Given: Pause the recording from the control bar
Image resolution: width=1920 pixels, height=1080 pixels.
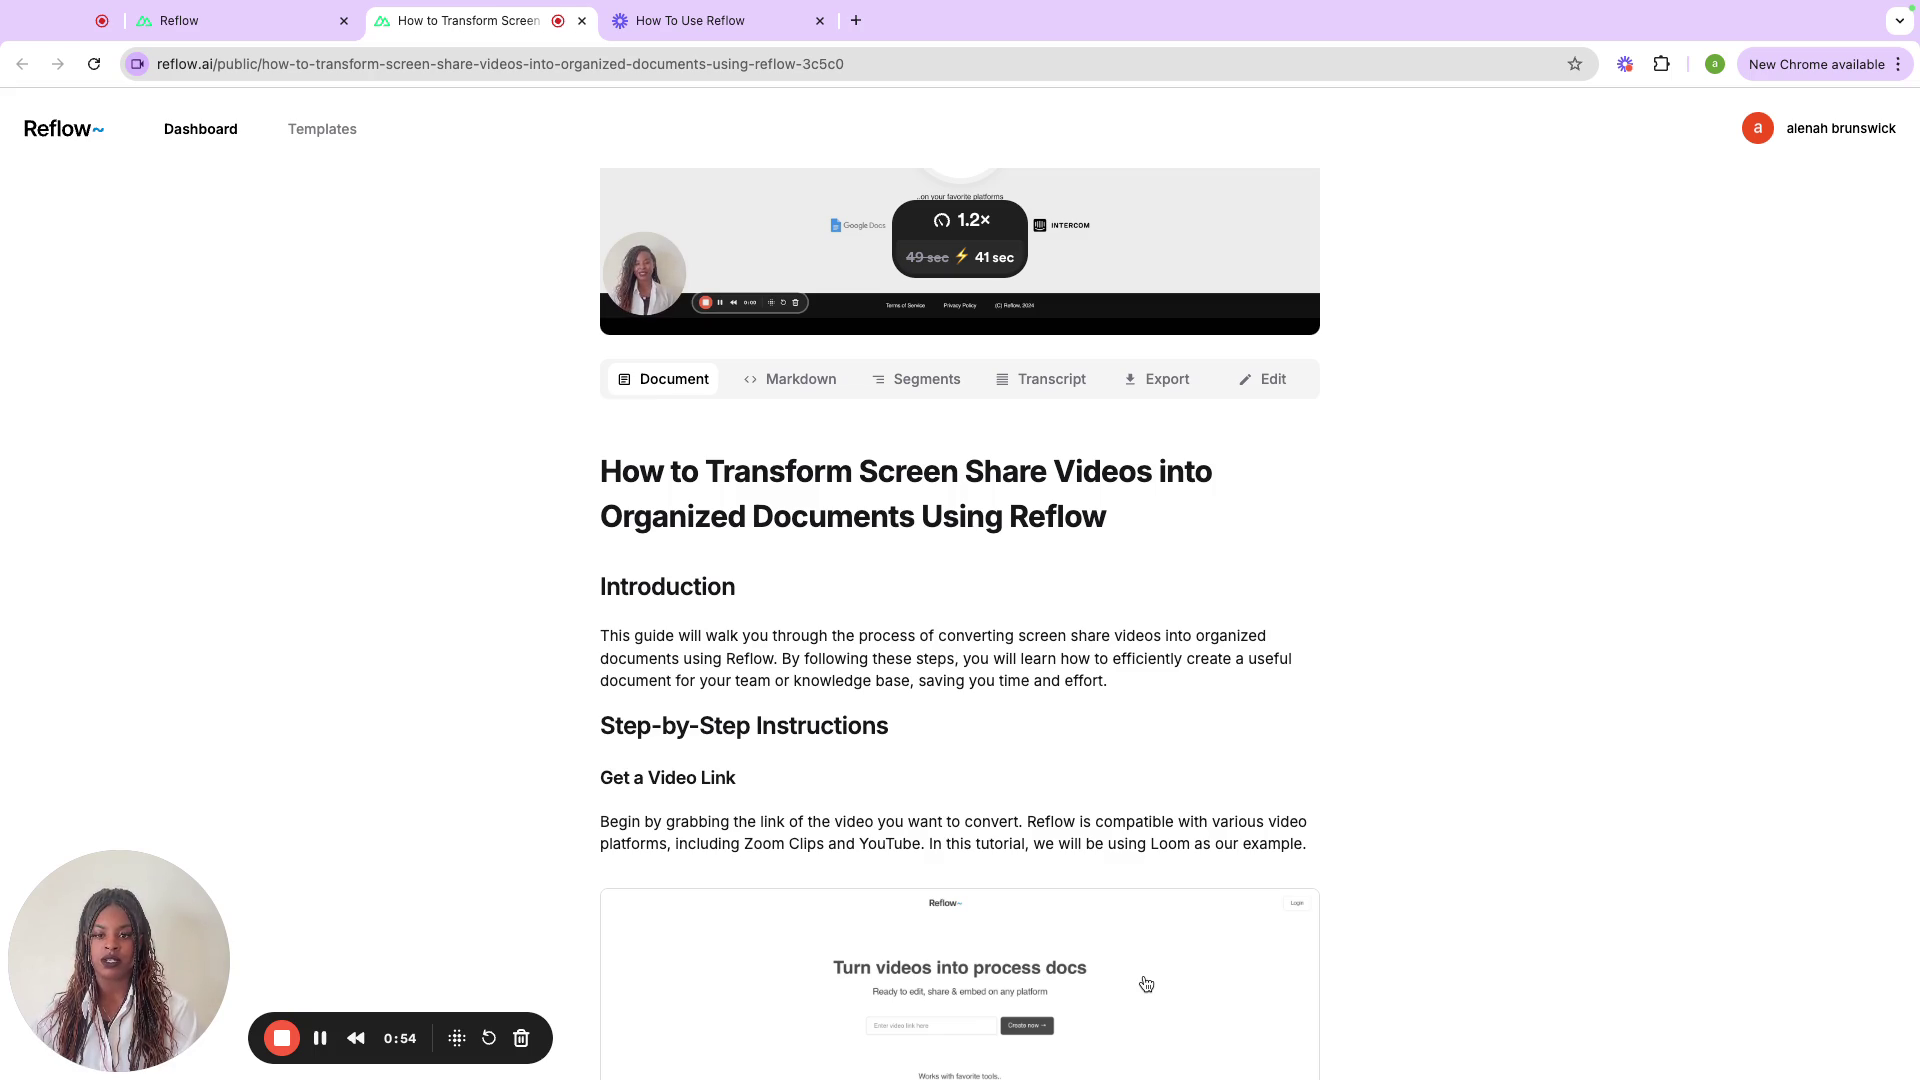Looking at the screenshot, I should (320, 1038).
